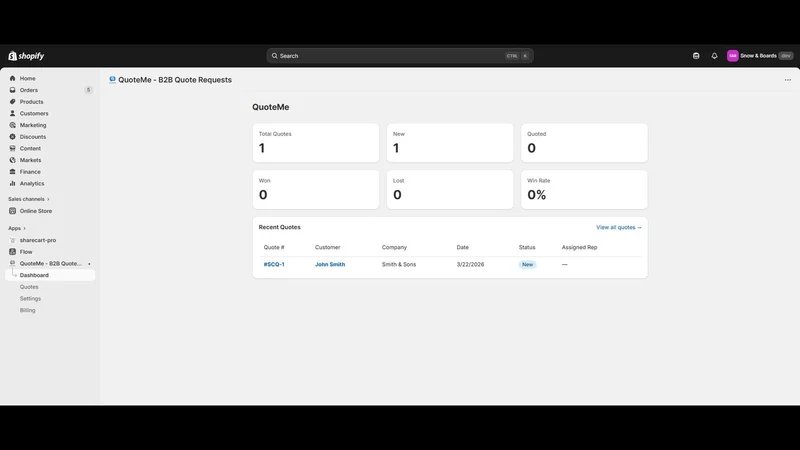Screen dimensions: 800x450
Task: Go to the Quotes menu item
Action: (x=29, y=287)
